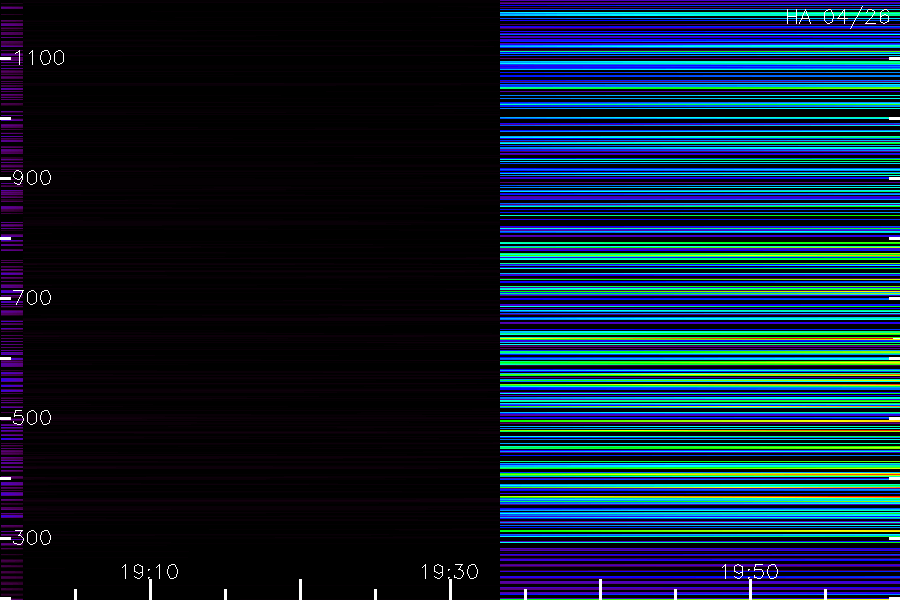Select the tick mark below 19:10

pyautogui.click(x=150, y=590)
